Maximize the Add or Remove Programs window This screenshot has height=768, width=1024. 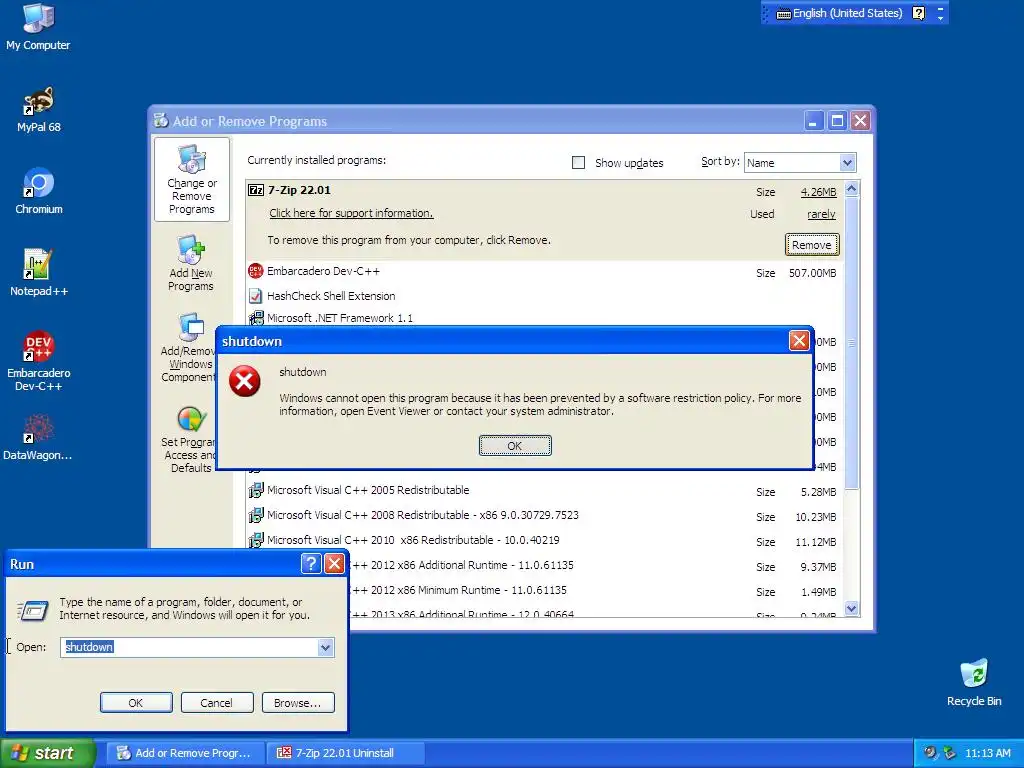[x=837, y=121]
